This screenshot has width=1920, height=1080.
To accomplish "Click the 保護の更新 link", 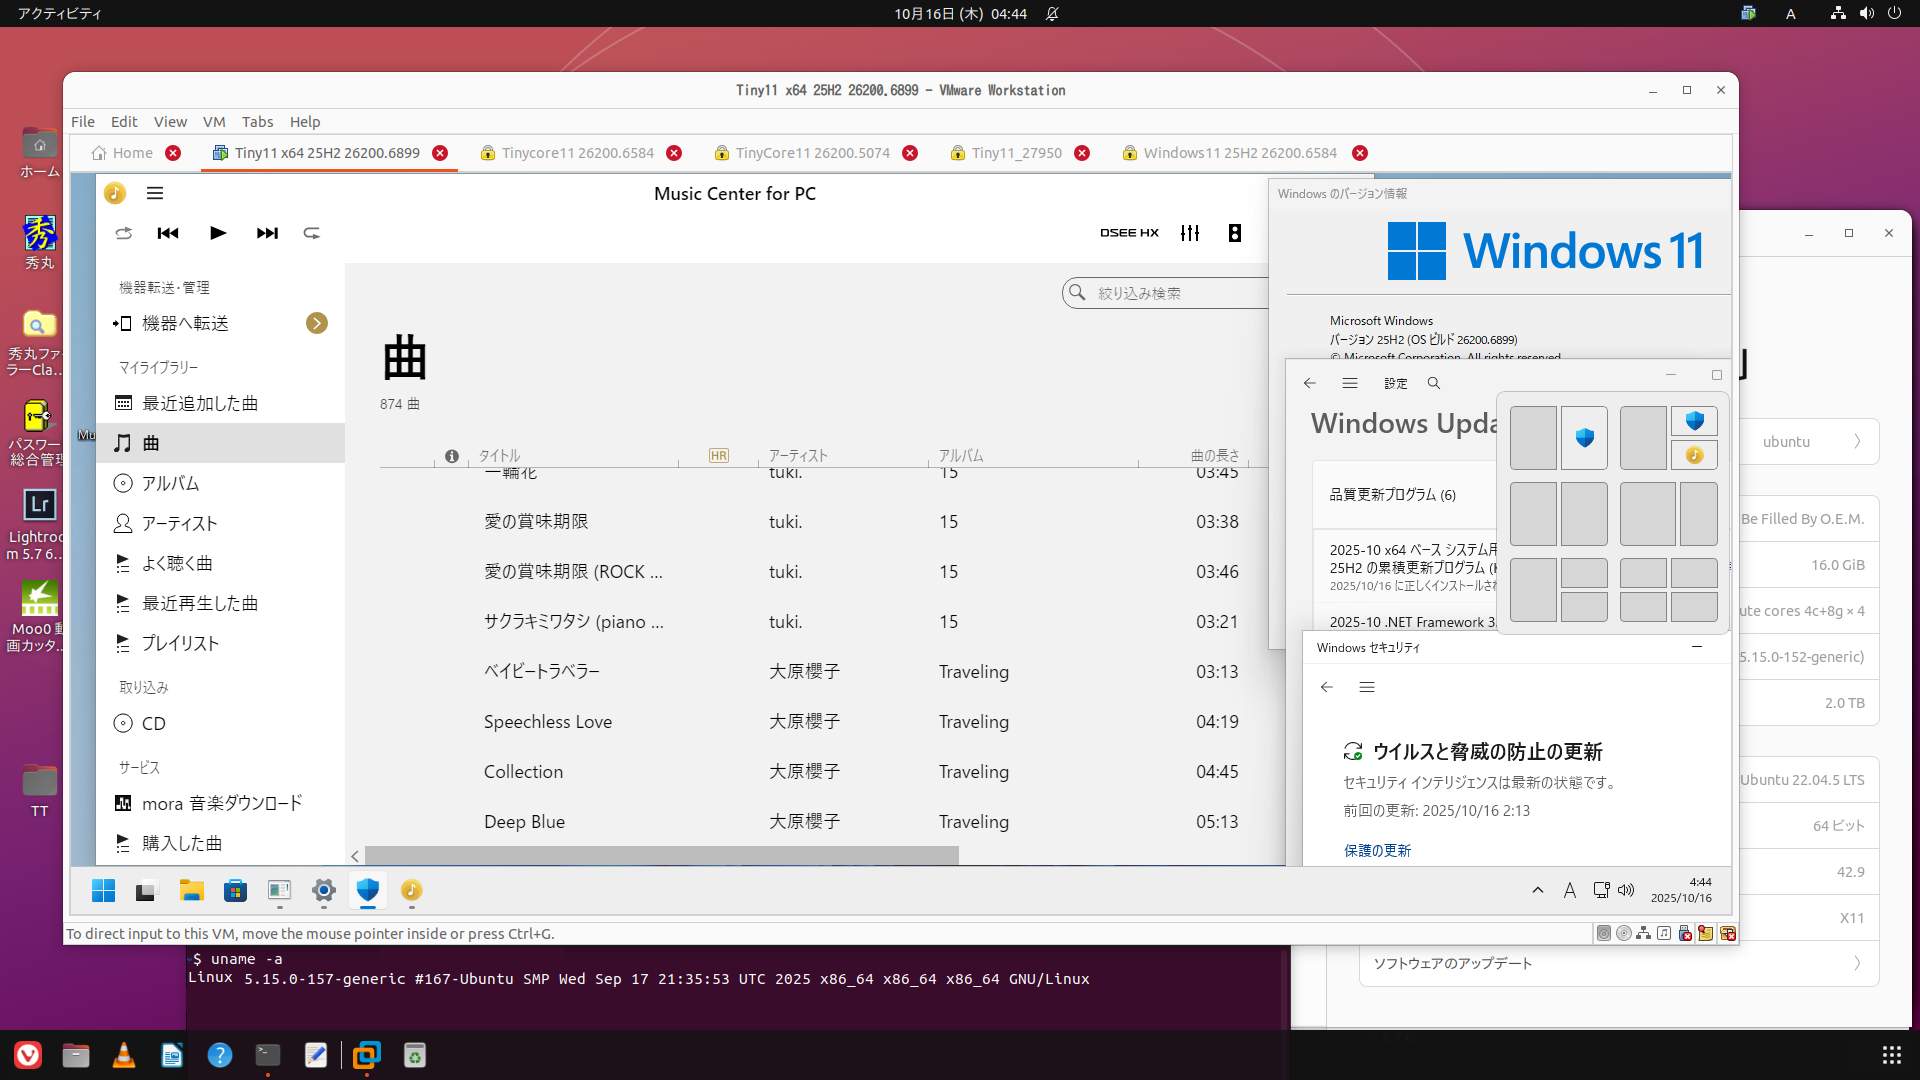I will coord(1377,850).
